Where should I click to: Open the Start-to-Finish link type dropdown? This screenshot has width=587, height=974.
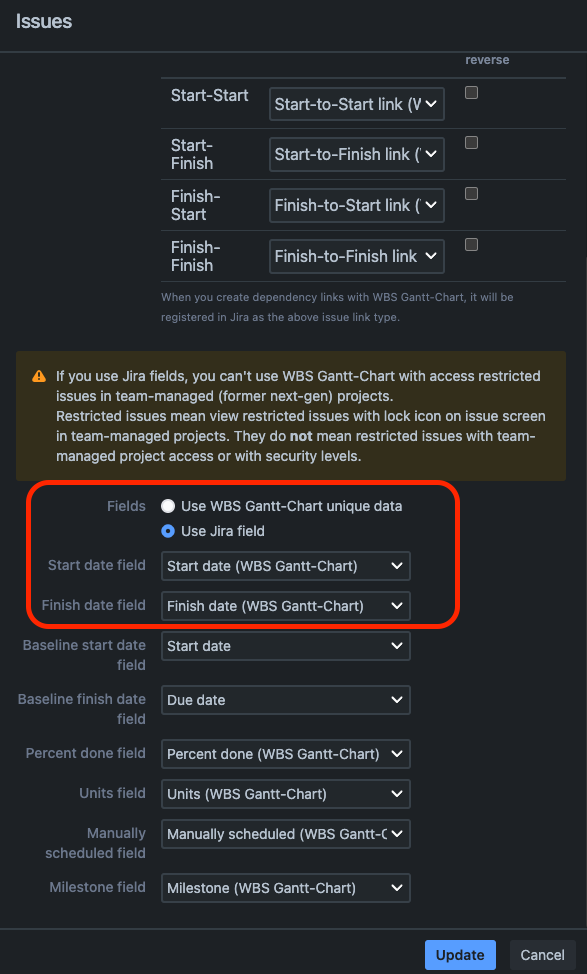tap(356, 154)
